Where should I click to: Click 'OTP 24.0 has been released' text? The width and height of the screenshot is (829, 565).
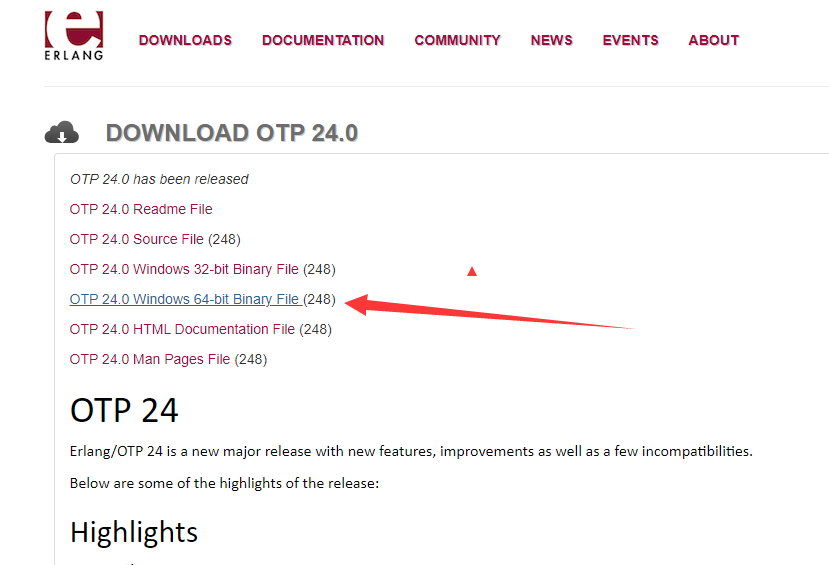click(x=159, y=180)
